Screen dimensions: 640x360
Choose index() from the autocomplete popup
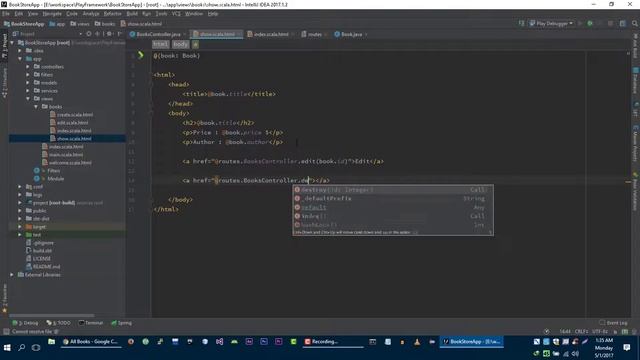click(393, 216)
